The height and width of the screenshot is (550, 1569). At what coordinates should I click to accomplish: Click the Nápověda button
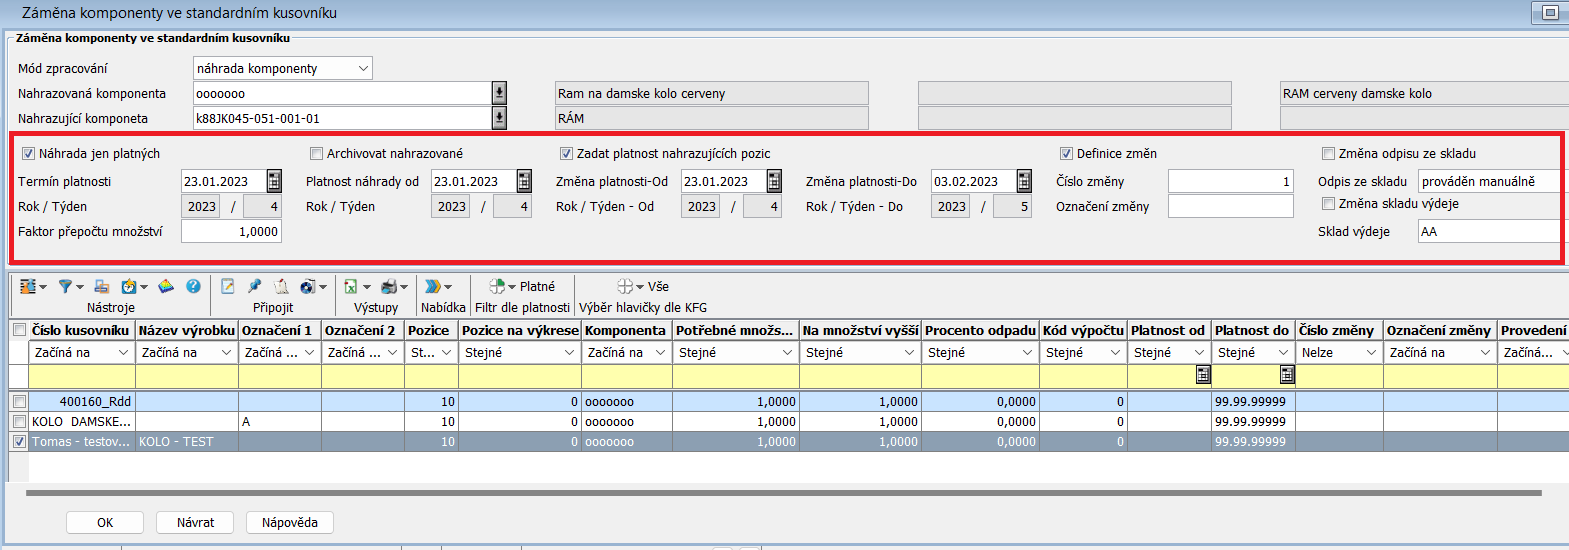point(290,523)
